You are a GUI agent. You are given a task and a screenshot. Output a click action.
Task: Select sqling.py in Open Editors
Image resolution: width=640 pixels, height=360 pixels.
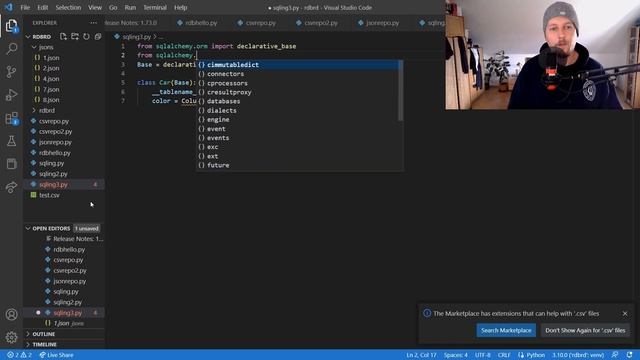(x=64, y=291)
